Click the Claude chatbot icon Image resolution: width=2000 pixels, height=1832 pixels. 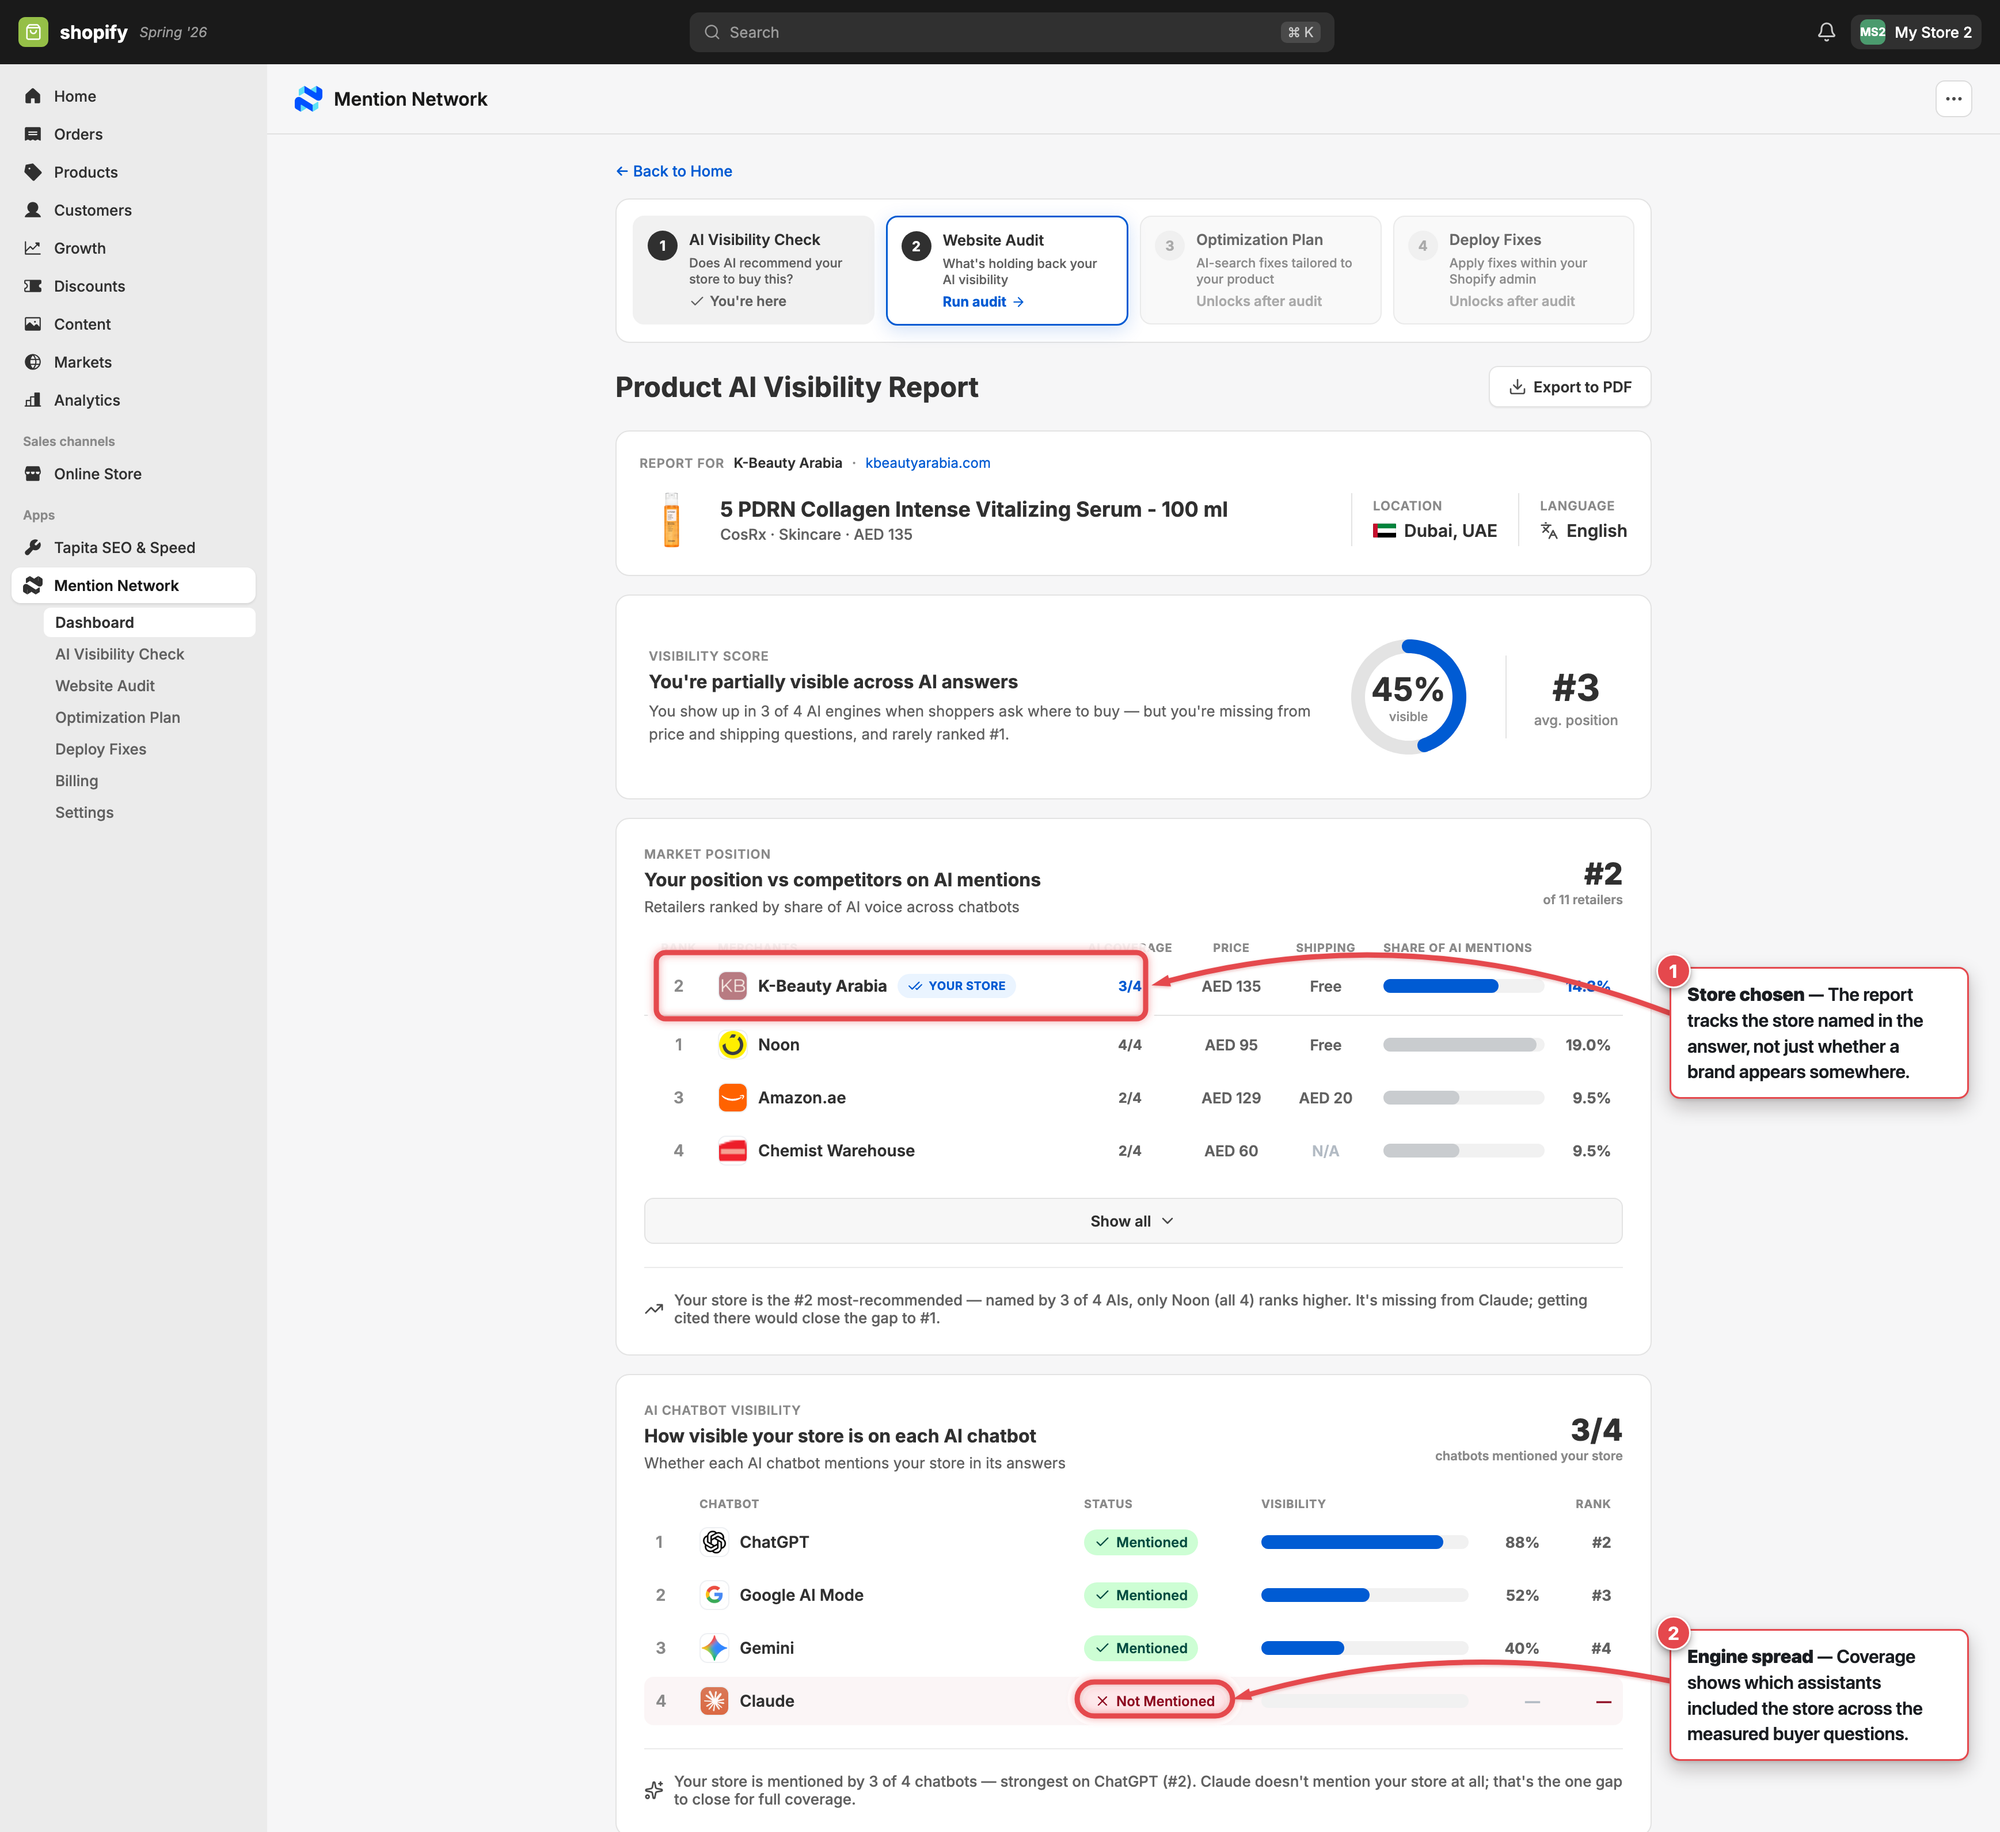(x=714, y=1701)
